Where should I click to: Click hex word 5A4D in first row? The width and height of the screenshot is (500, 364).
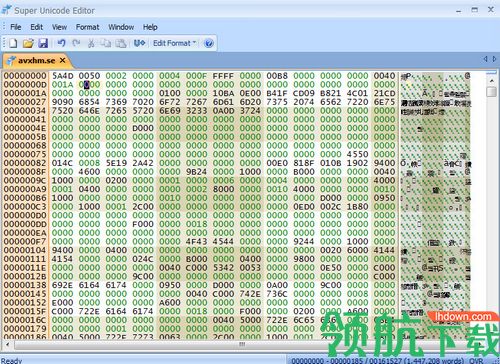point(62,76)
